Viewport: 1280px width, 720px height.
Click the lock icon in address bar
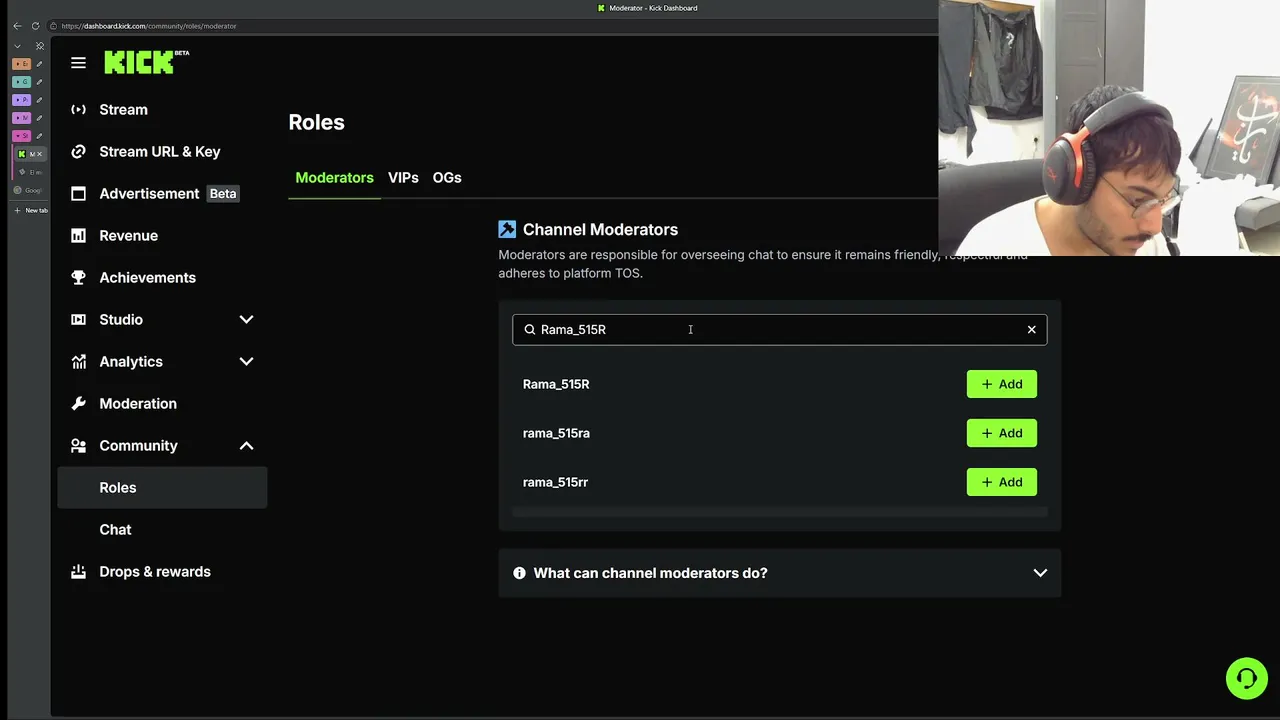[55, 26]
